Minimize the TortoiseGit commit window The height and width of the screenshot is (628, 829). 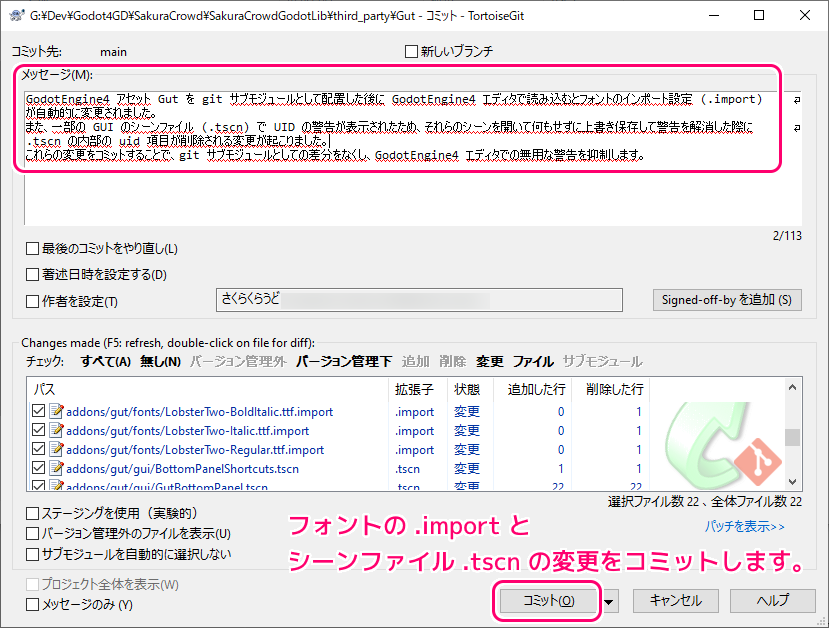click(714, 15)
